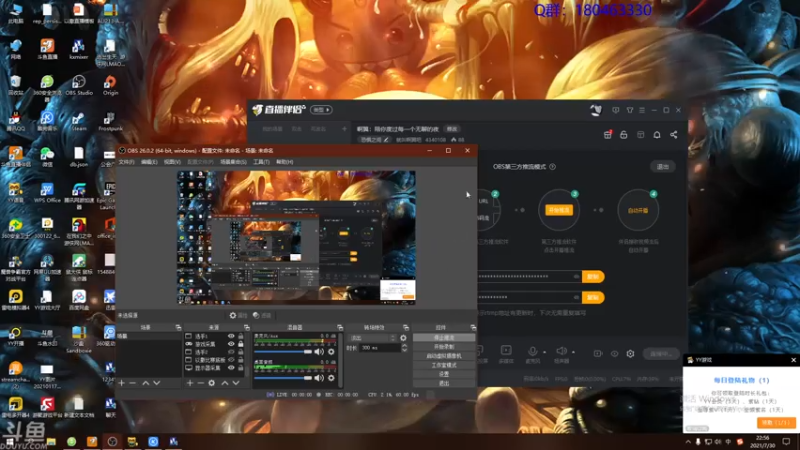Open 多媒体 media icon in 直播伴侣
Image resolution: width=800 pixels, height=450 pixels.
point(506,350)
